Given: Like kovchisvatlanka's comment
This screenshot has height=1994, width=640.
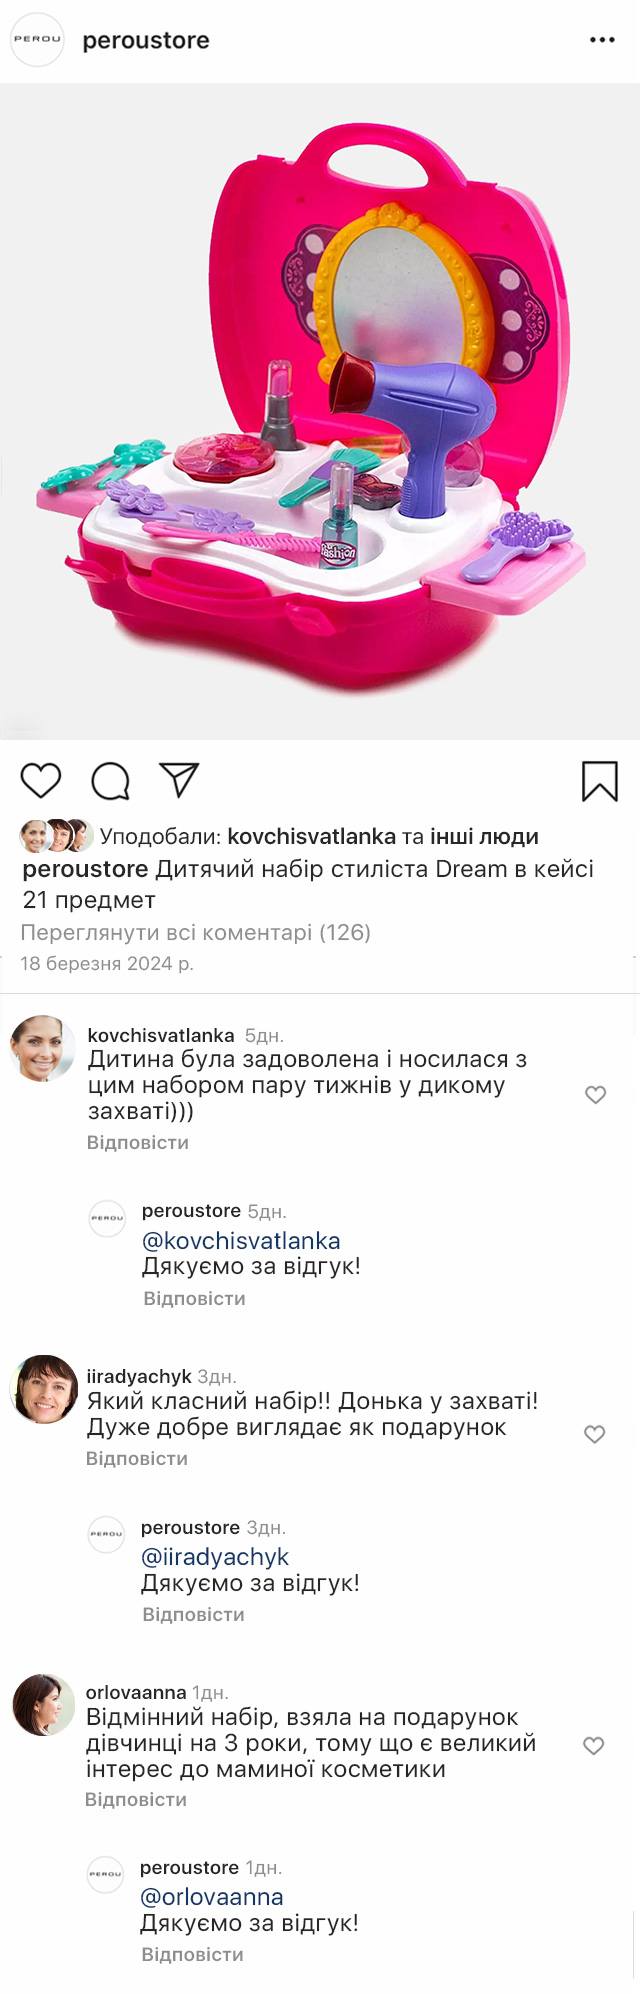Looking at the screenshot, I should coord(595,1095).
